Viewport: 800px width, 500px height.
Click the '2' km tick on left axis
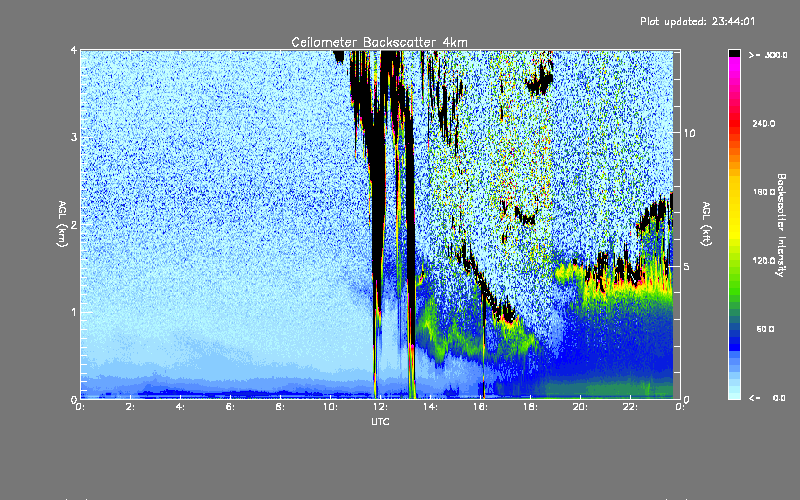[74, 224]
